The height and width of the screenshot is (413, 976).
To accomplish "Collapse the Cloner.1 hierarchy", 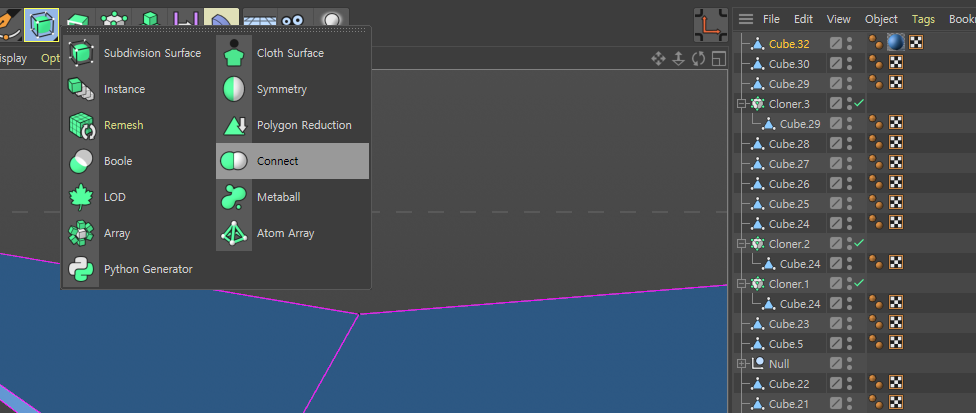I will (x=741, y=284).
